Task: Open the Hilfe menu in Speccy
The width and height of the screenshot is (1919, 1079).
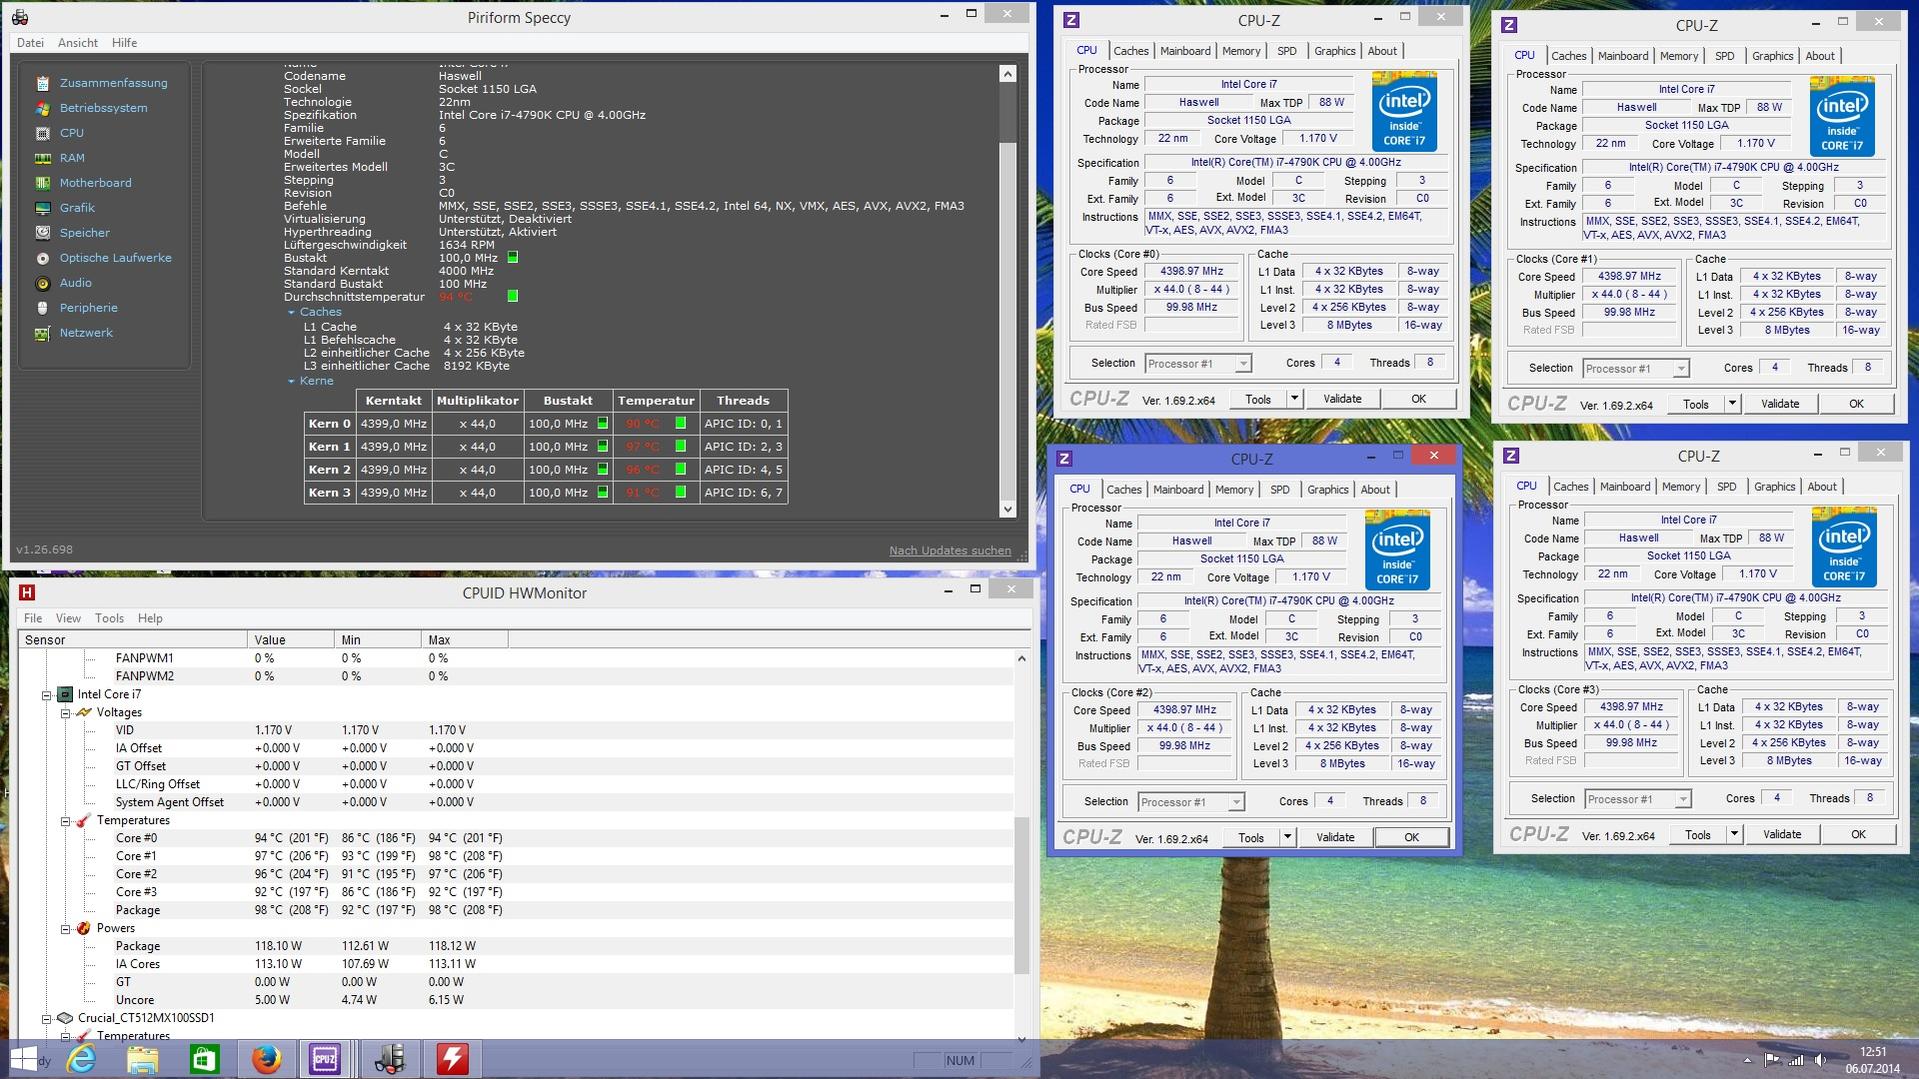Action: click(x=125, y=43)
